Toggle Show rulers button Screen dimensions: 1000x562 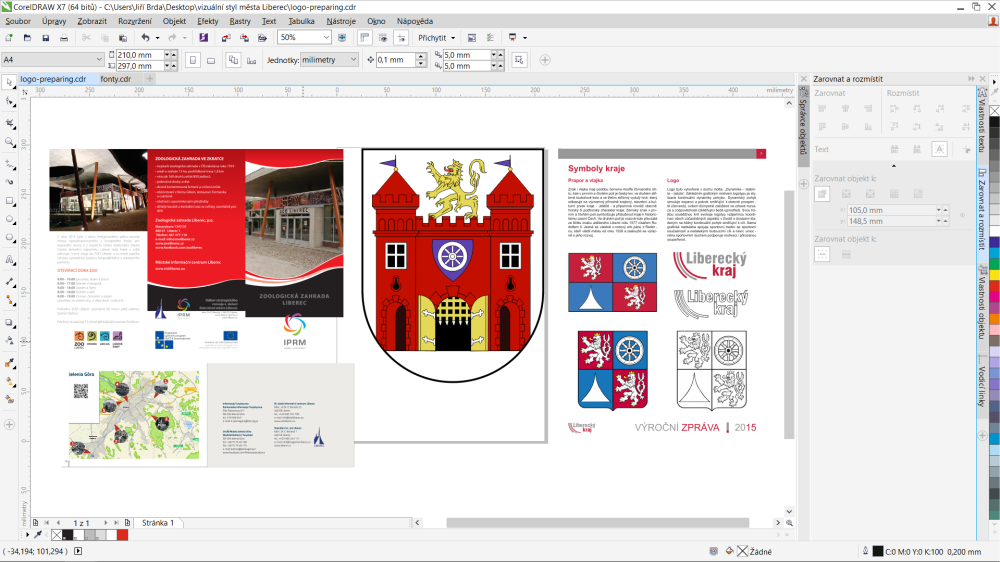click(365, 38)
